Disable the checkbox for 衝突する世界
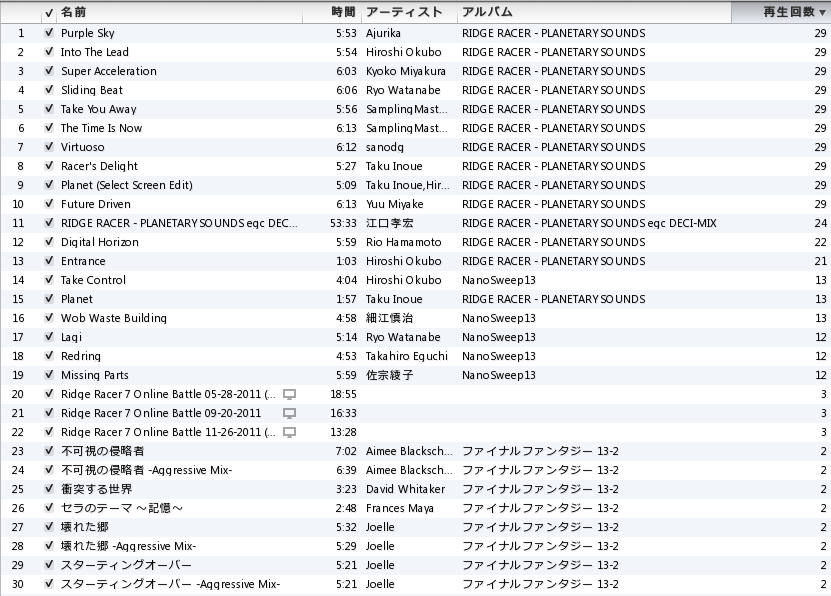The image size is (831, 596). coord(49,489)
